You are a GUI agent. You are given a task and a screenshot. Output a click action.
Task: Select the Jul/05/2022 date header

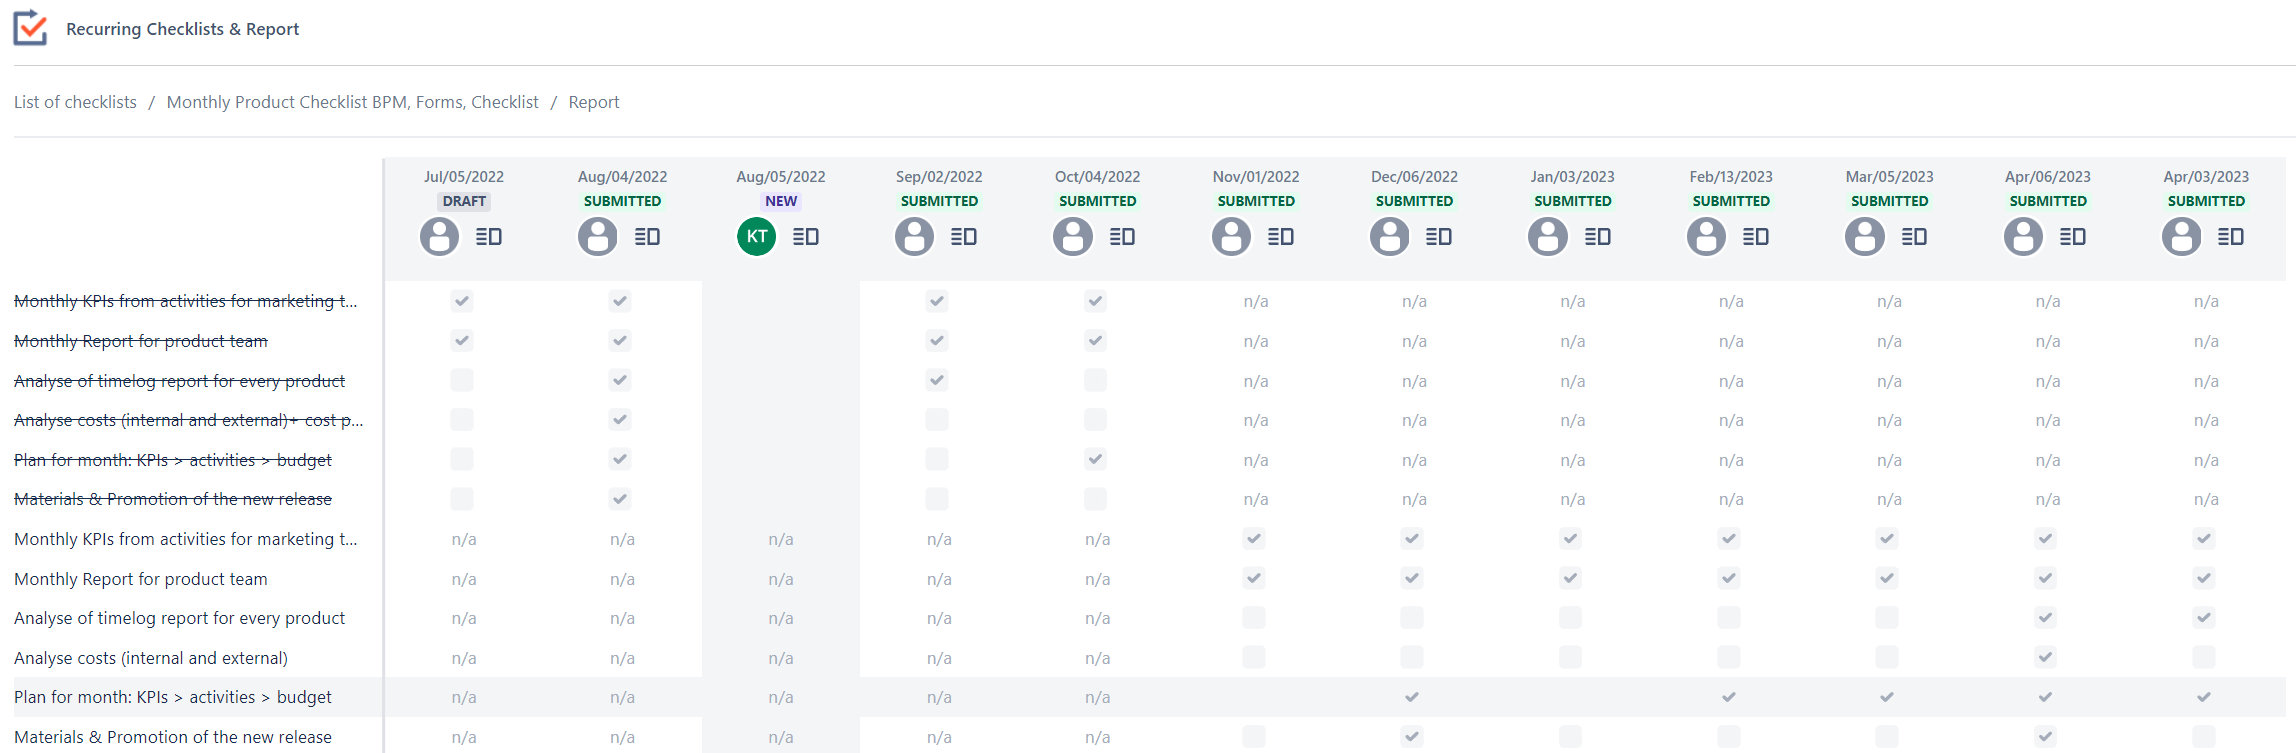point(464,177)
